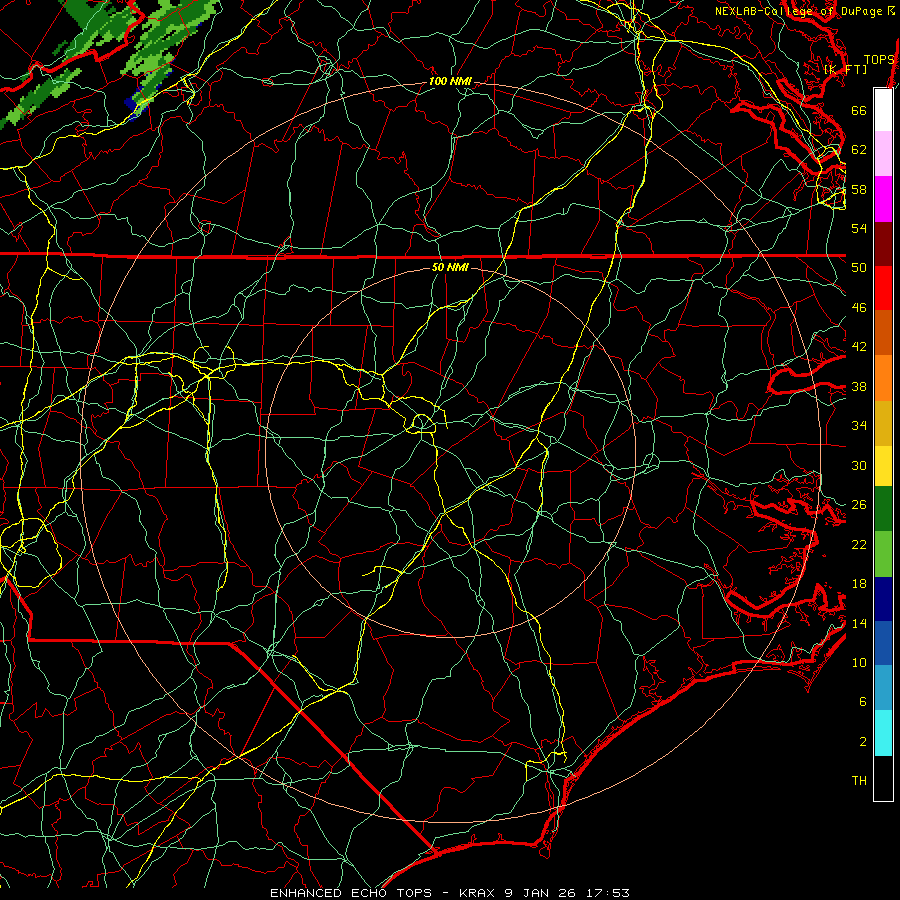Click the '14' legend value
900x900 pixels.
click(x=859, y=624)
